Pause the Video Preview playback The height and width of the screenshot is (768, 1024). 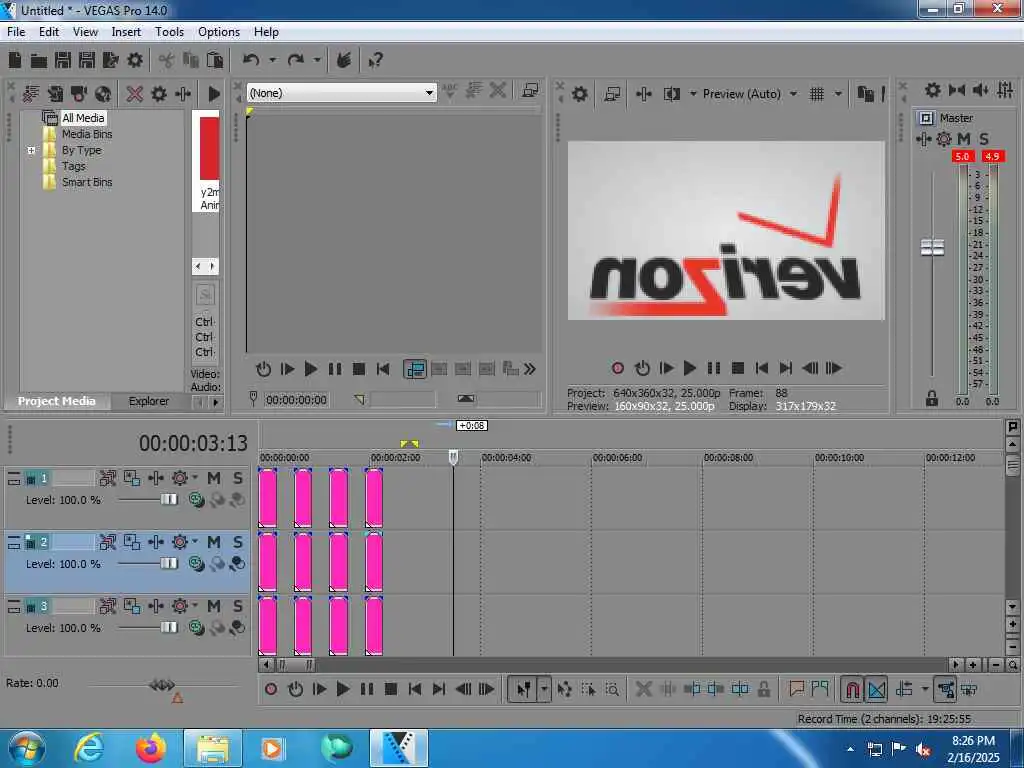(714, 368)
